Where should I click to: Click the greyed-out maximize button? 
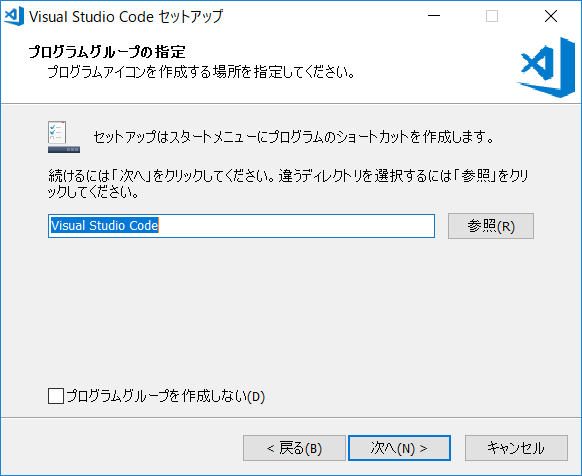(x=492, y=16)
